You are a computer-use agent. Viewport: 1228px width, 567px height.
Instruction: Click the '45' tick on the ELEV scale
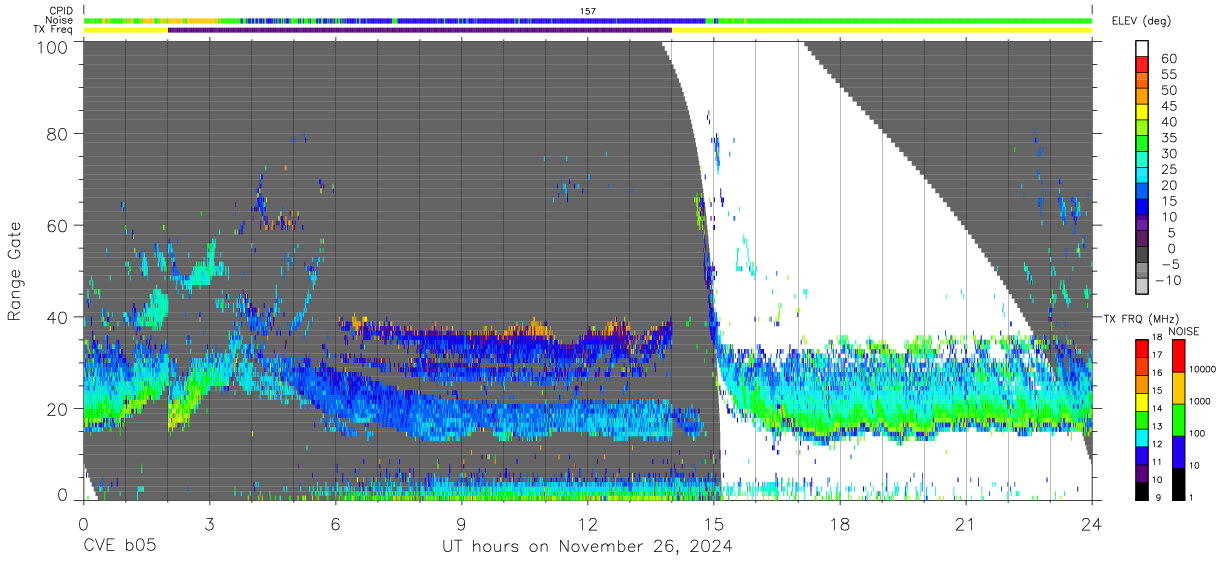(x=1169, y=106)
